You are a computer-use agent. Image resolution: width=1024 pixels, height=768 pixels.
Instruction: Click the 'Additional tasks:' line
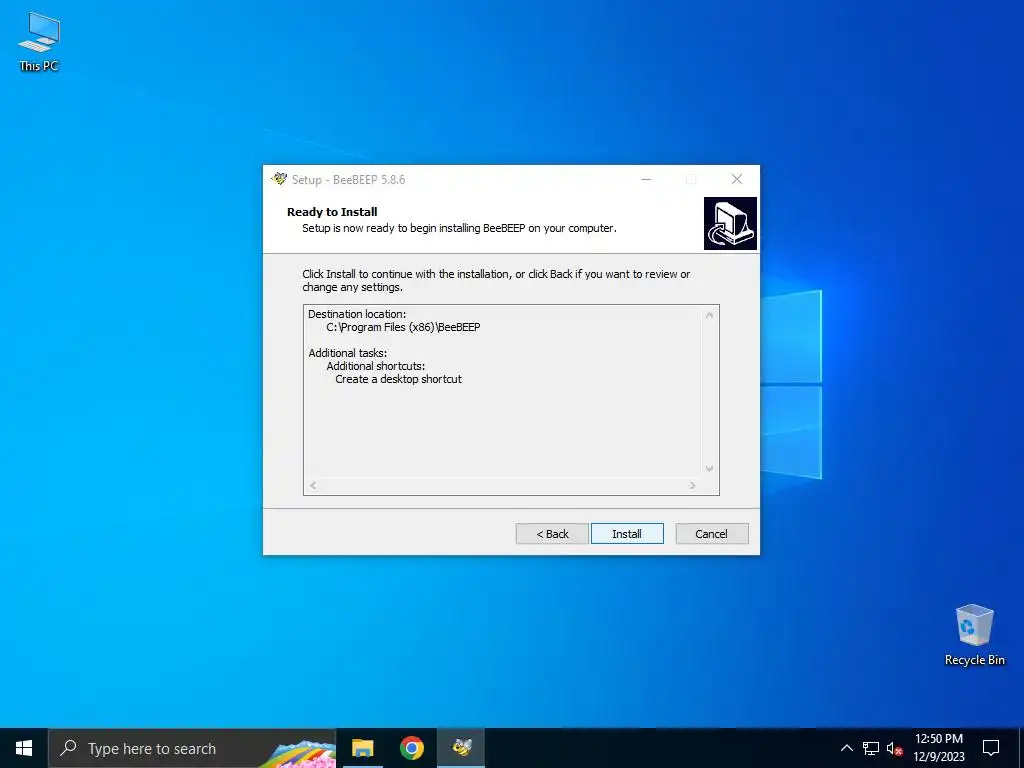click(347, 353)
